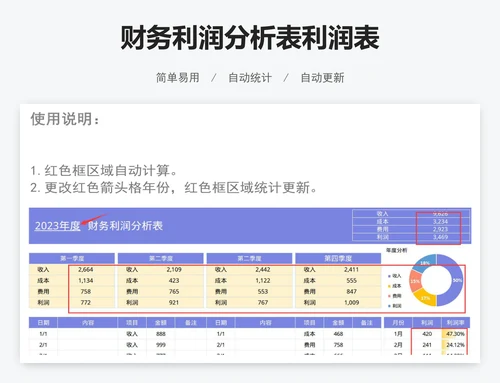Click the 自动统计 tagline text
The height and width of the screenshot is (383, 500).
click(250, 78)
